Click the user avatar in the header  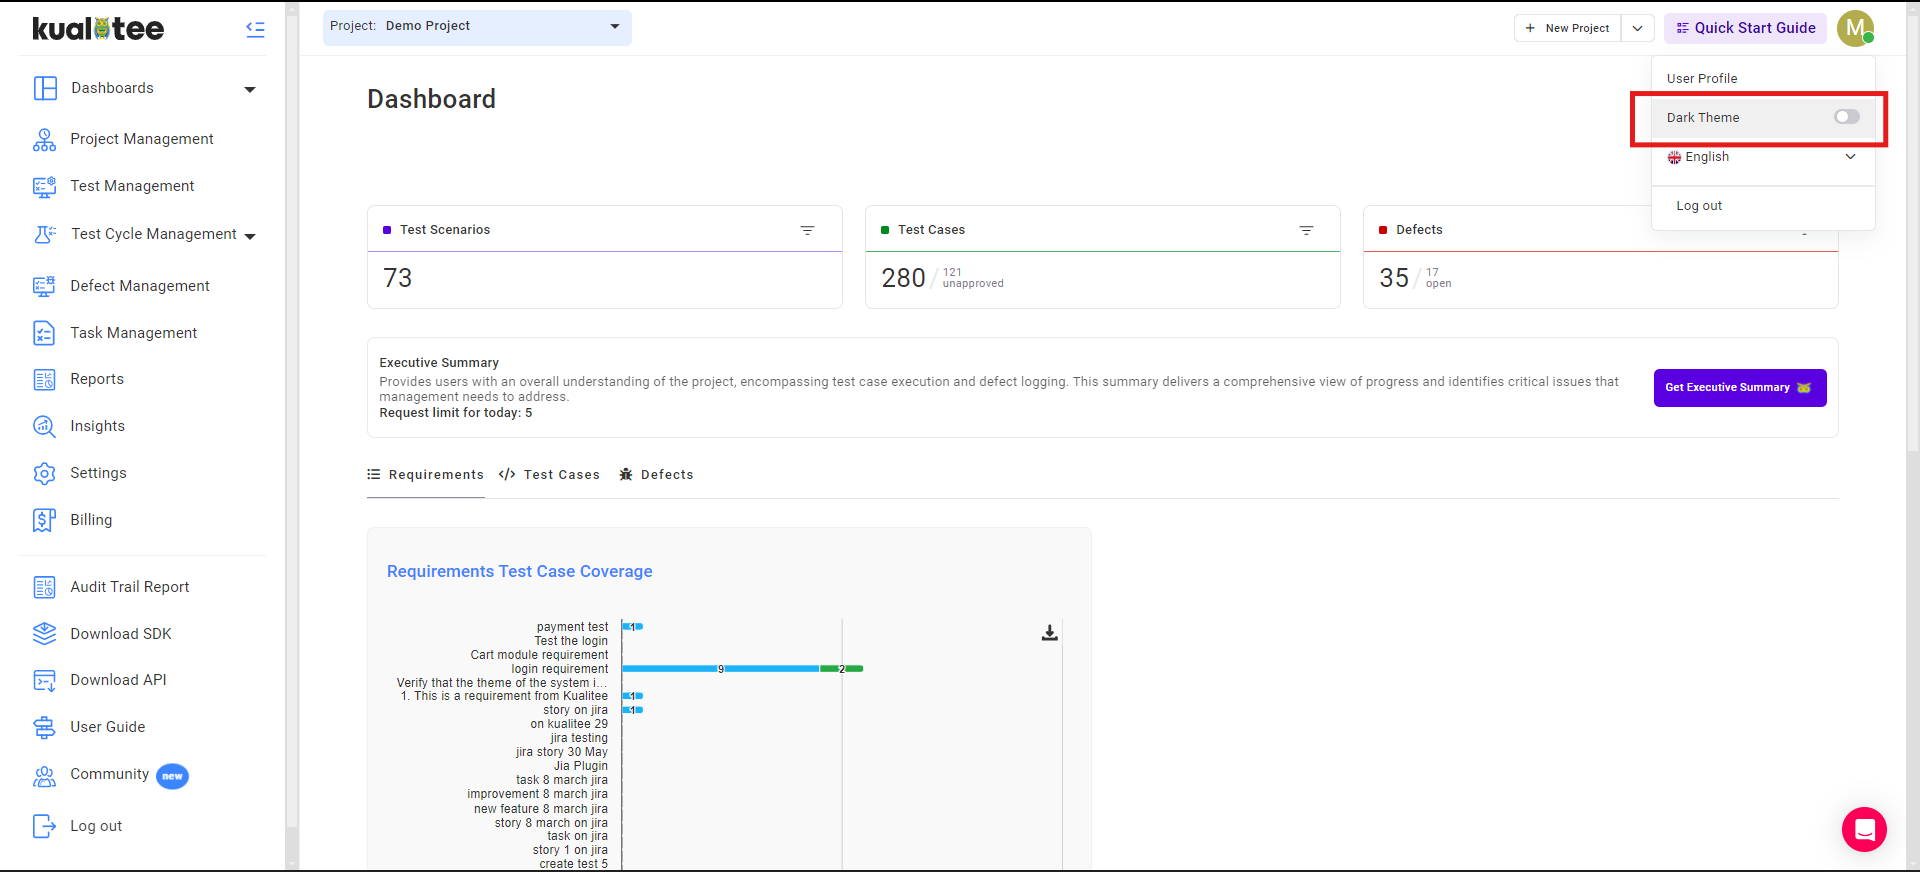(1854, 28)
